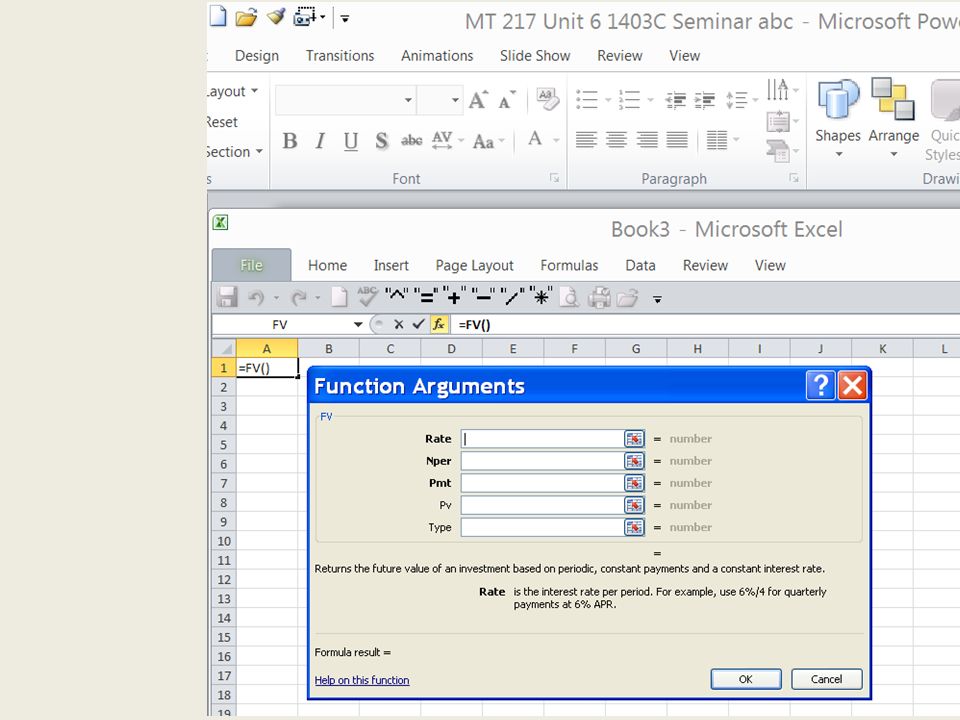Toggle text Shadow in PowerPoint Font group
This screenshot has width=960, height=720.
(x=381, y=141)
